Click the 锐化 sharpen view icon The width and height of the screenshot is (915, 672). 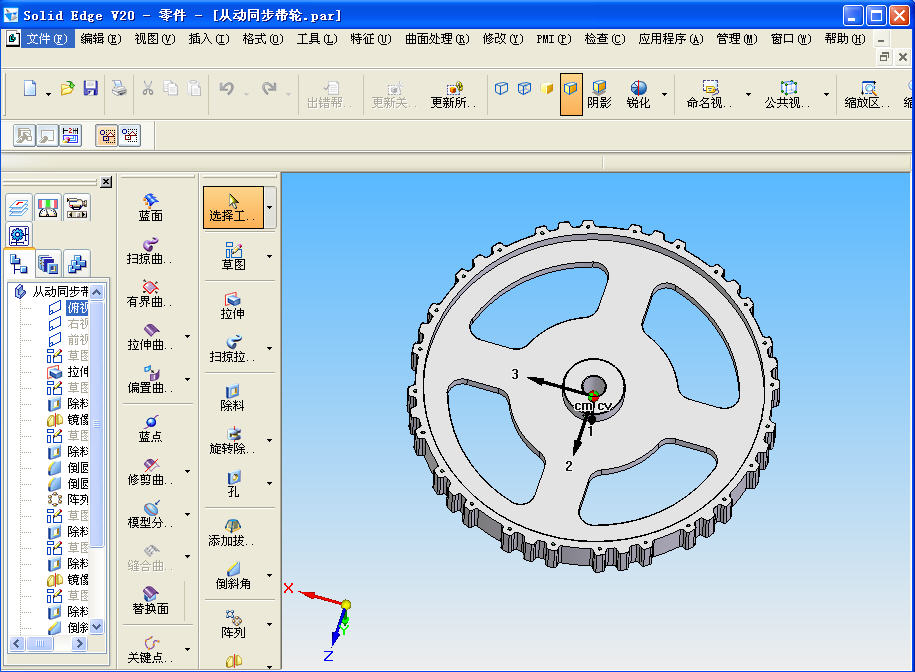point(638,95)
